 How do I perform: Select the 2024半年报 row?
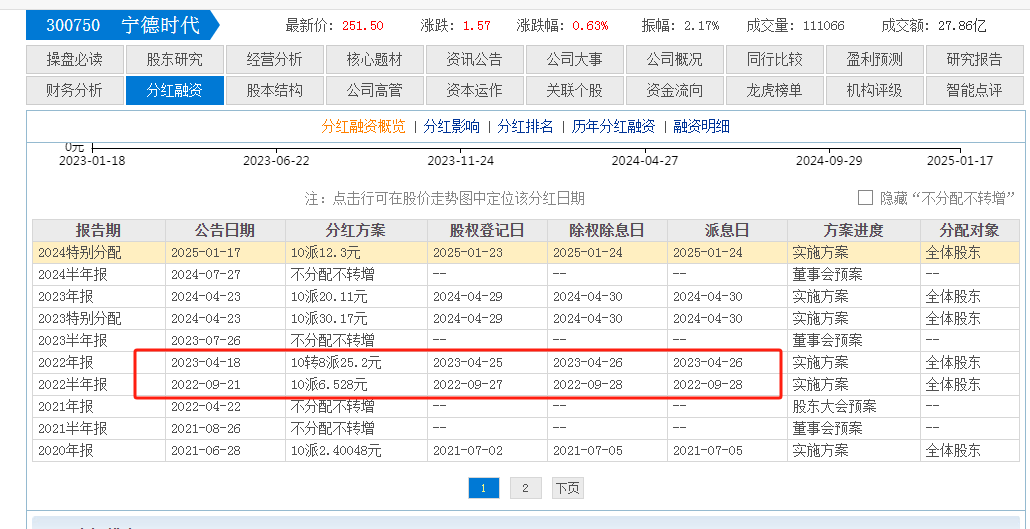click(526, 275)
